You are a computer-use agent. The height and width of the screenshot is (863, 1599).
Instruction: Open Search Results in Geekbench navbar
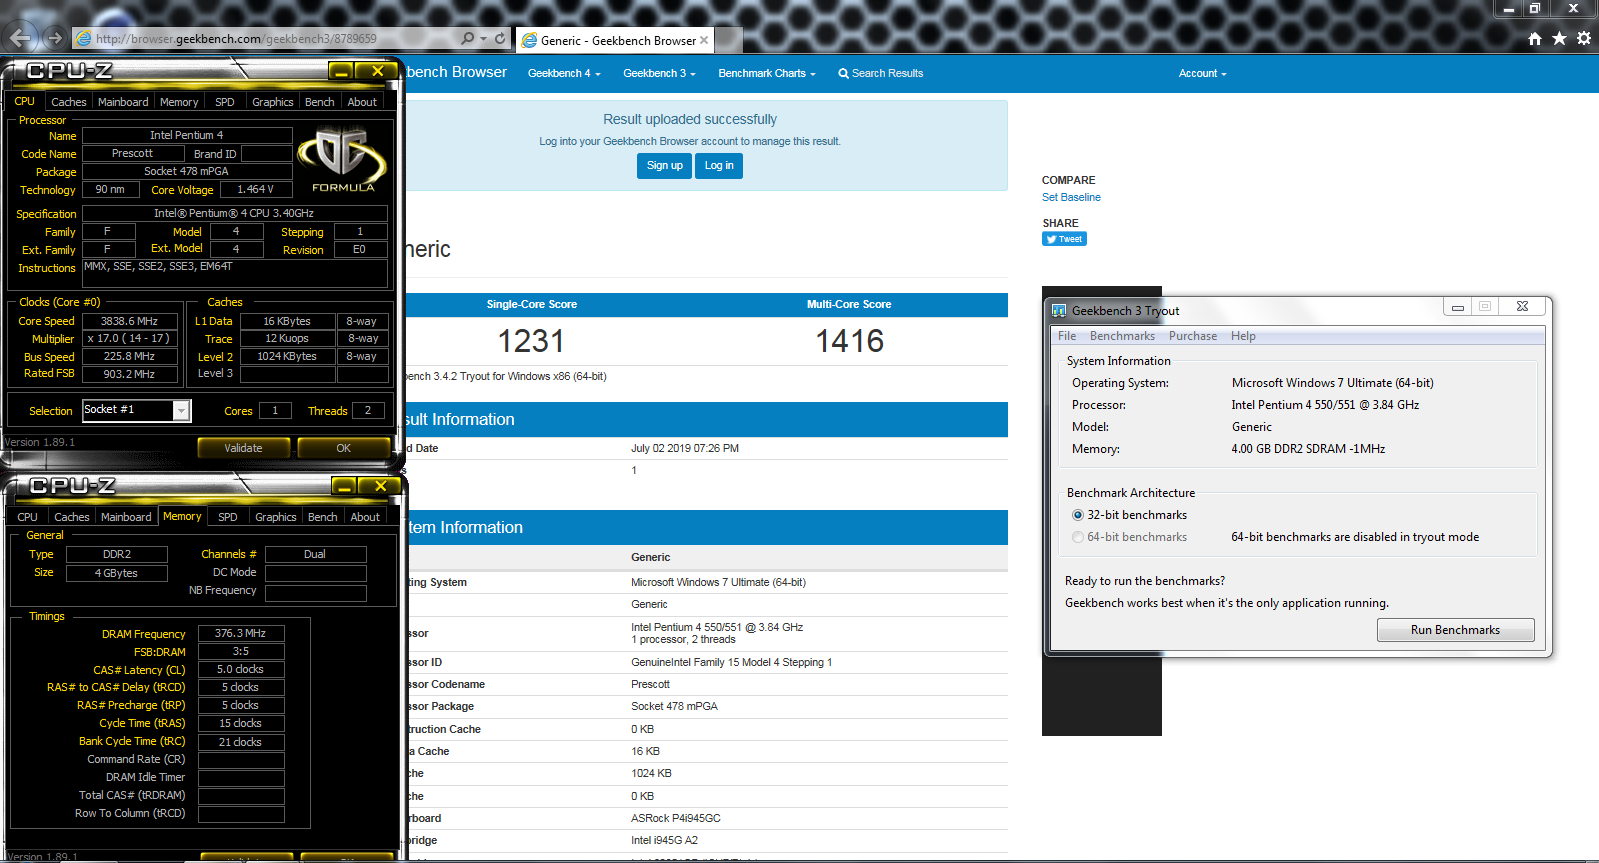tap(880, 73)
